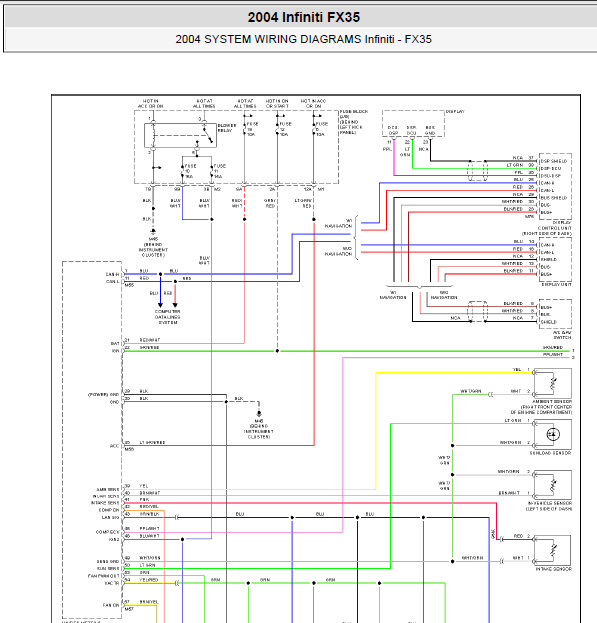Click the LT GRN wire label at pin 50

coord(147,565)
